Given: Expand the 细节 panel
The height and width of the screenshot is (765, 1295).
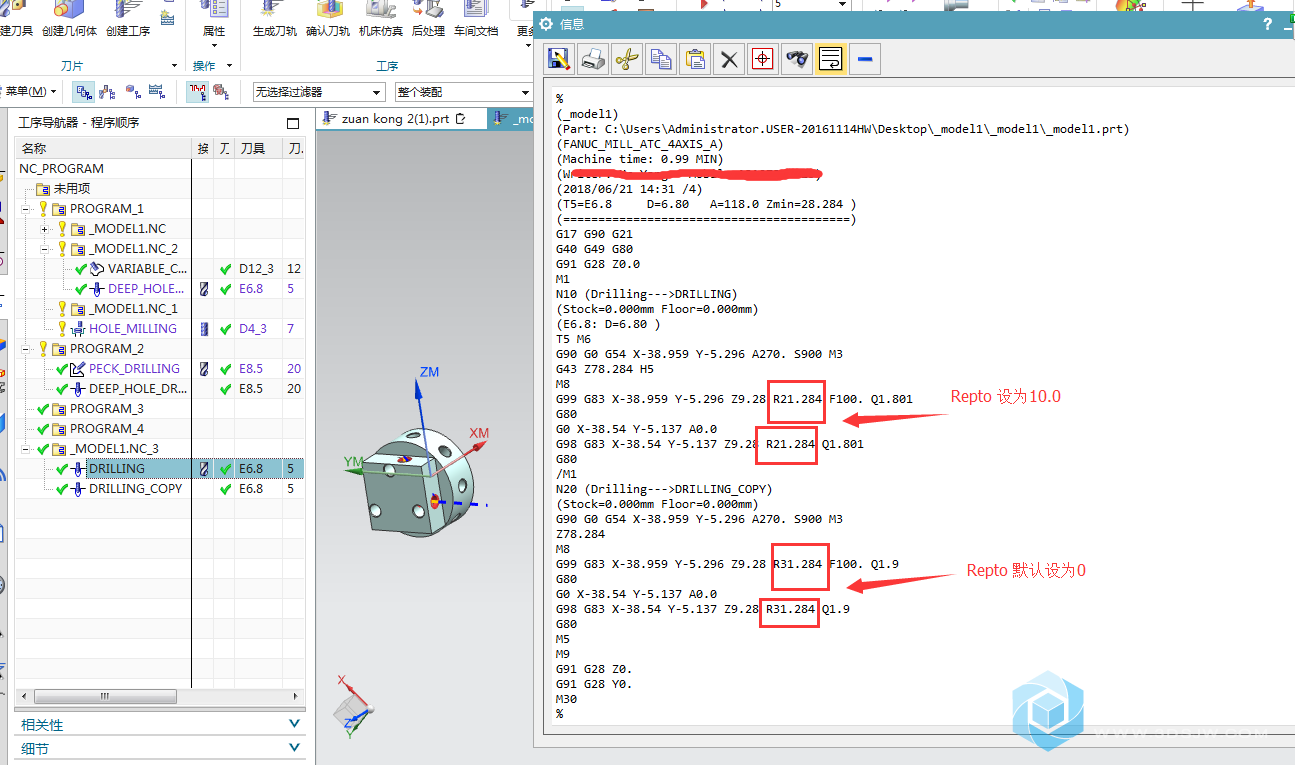Looking at the screenshot, I should pos(160,749).
